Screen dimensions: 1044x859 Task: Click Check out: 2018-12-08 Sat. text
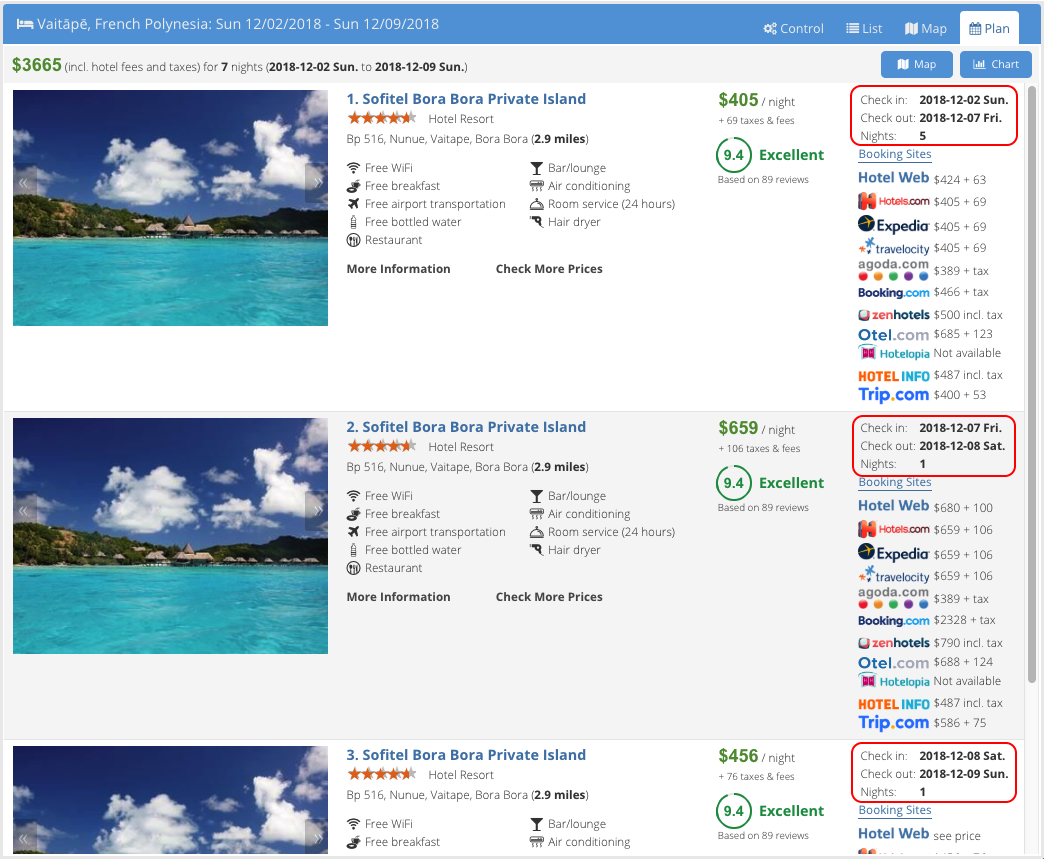pos(932,446)
